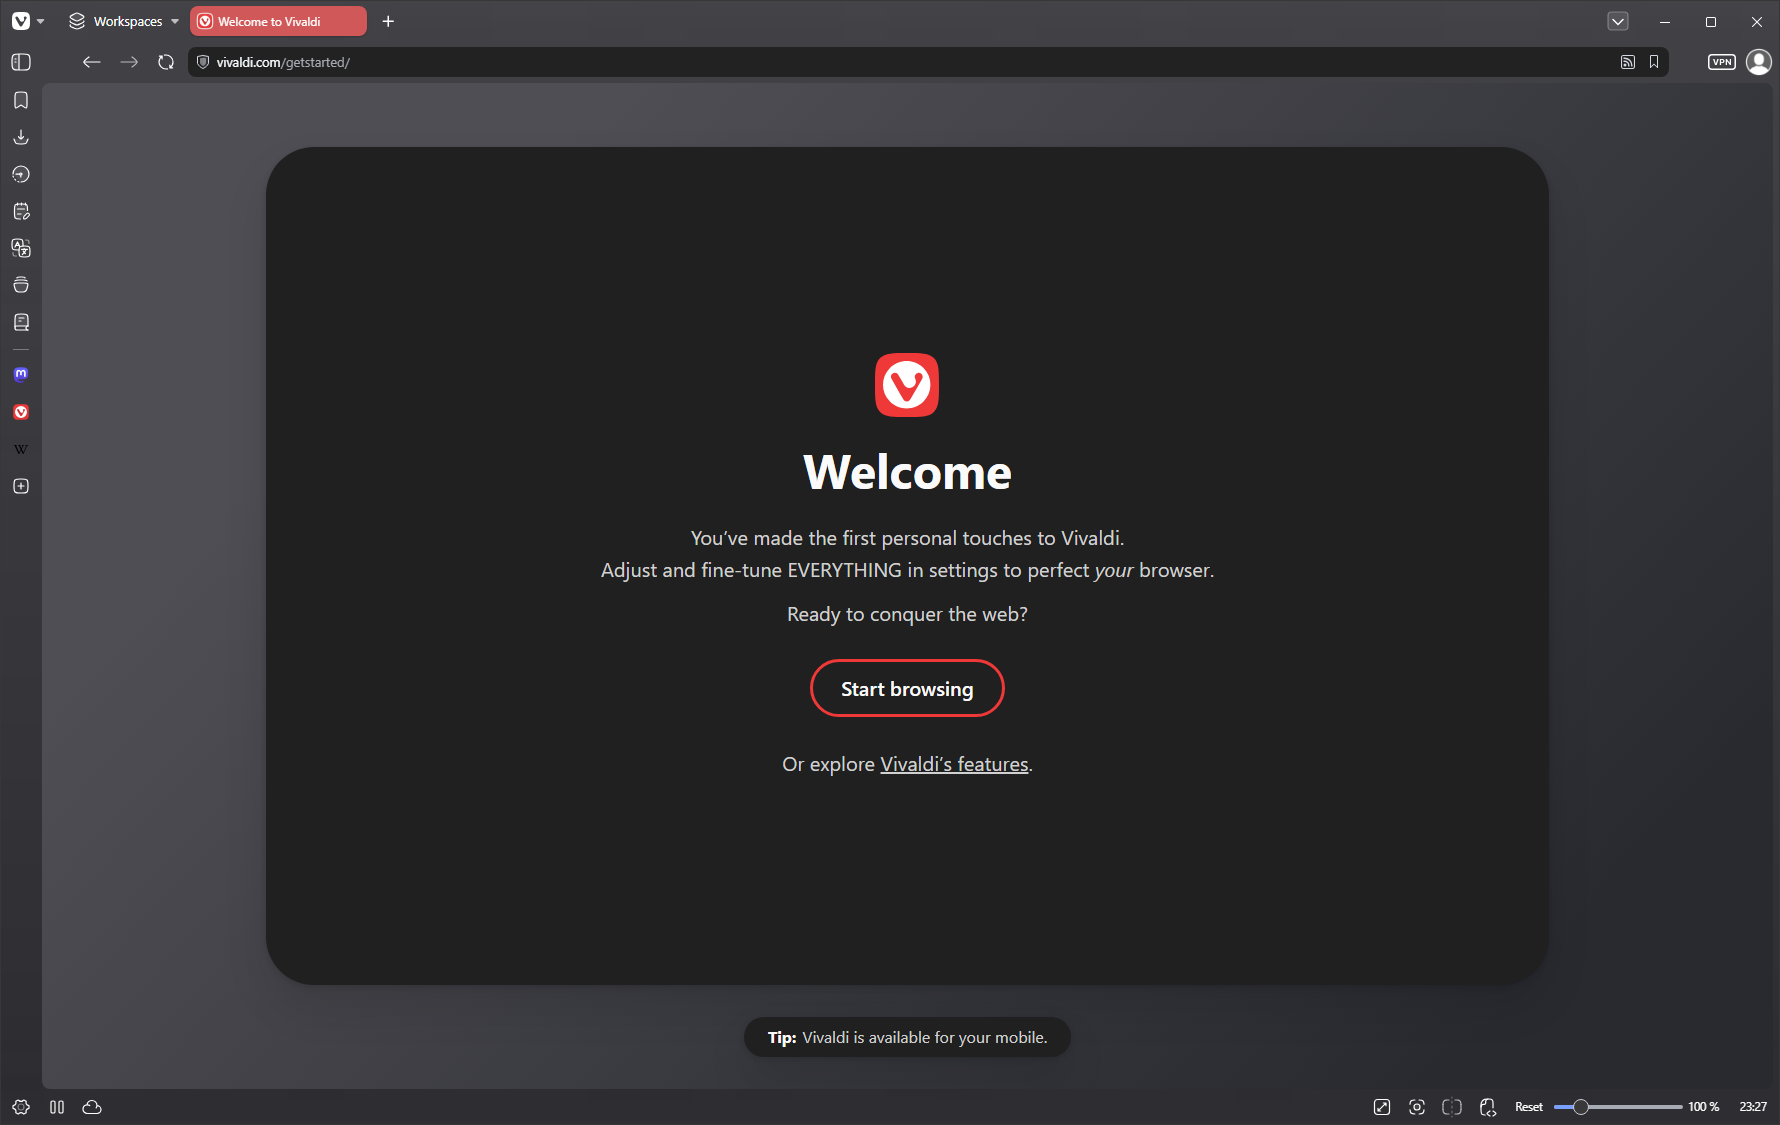Viewport: 1780px width, 1125px height.
Task: Toggle Break Mode pause icon
Action: coord(57,1107)
